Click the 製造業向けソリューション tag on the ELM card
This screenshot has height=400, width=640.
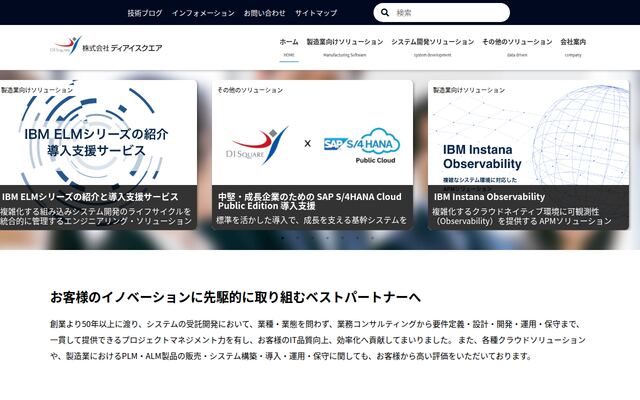[37, 90]
